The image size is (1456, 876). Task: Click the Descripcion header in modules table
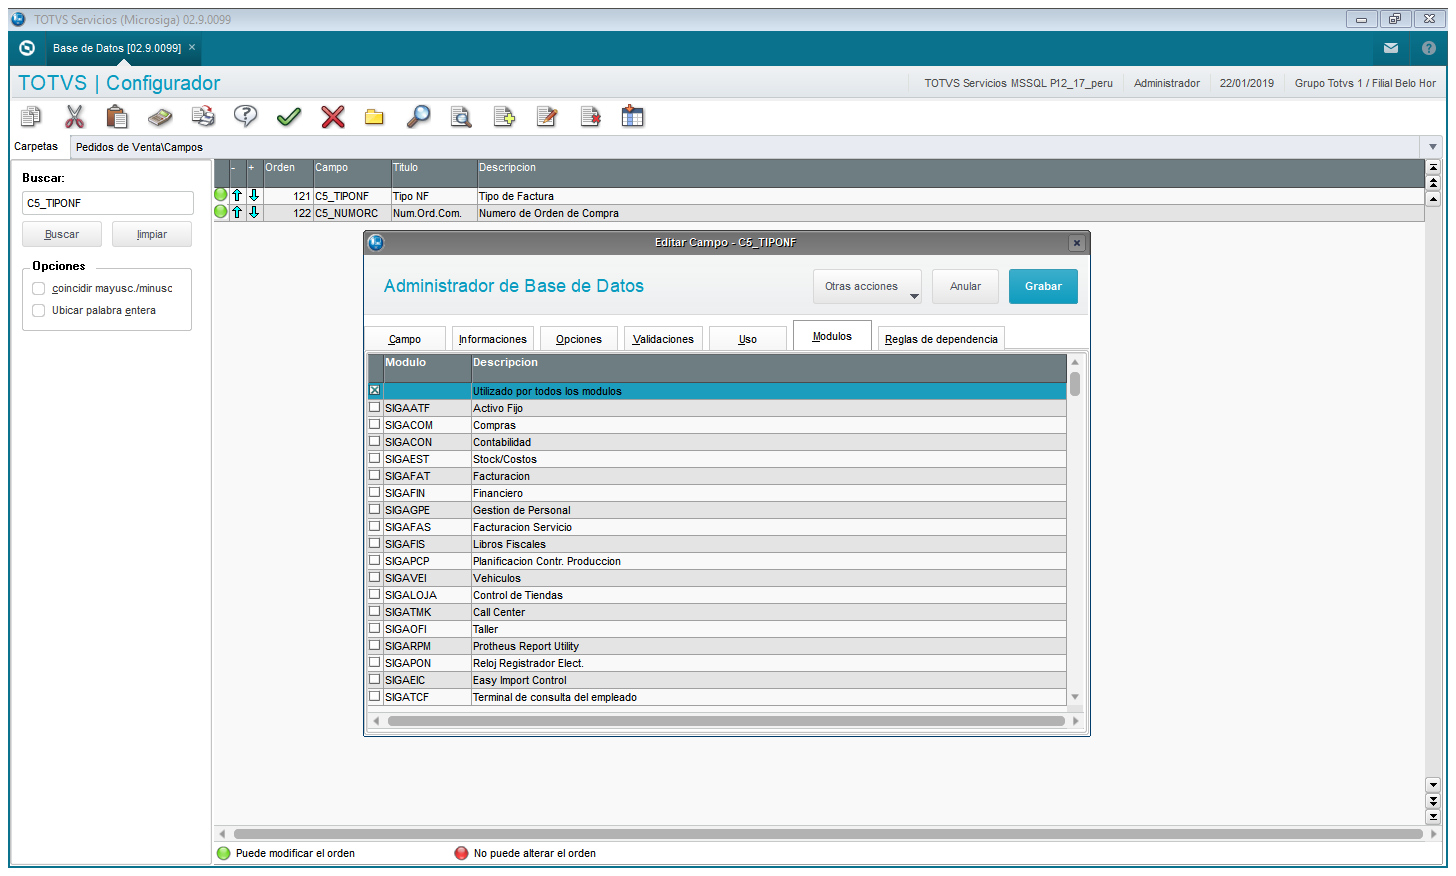(768, 368)
